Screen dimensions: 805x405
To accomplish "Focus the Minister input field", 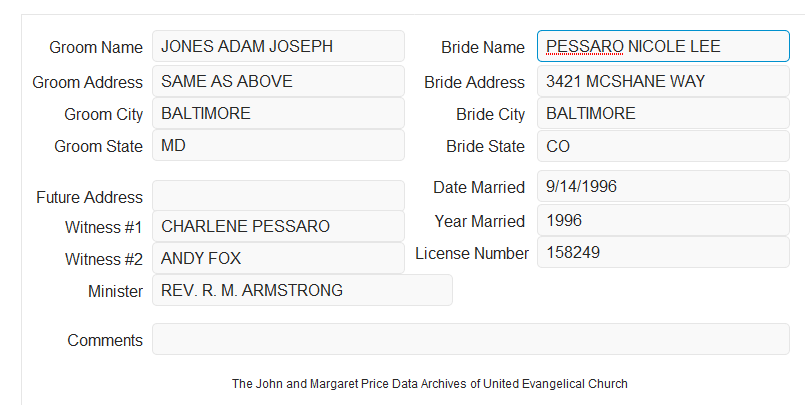I will pyautogui.click(x=302, y=290).
